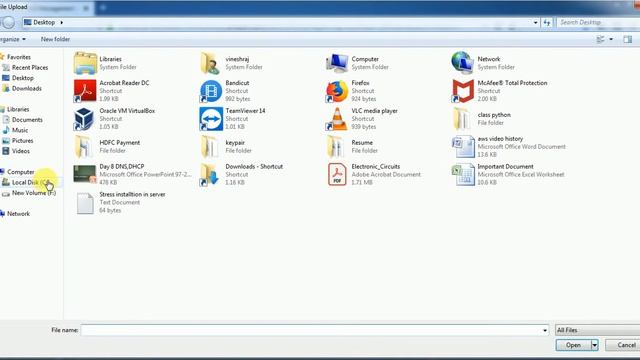Screen dimensions: 640x360
Task: Select Libraries in the navigation pane
Action: pos(18,109)
